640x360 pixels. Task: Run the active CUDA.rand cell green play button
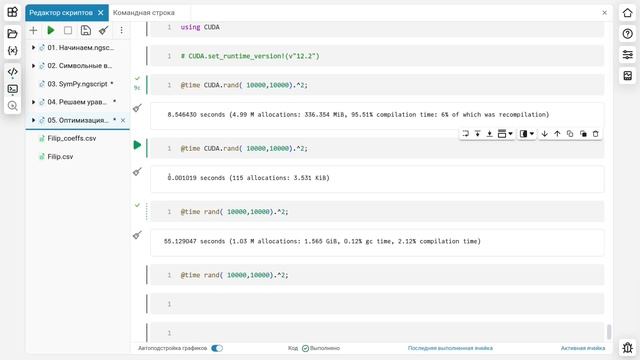click(137, 145)
